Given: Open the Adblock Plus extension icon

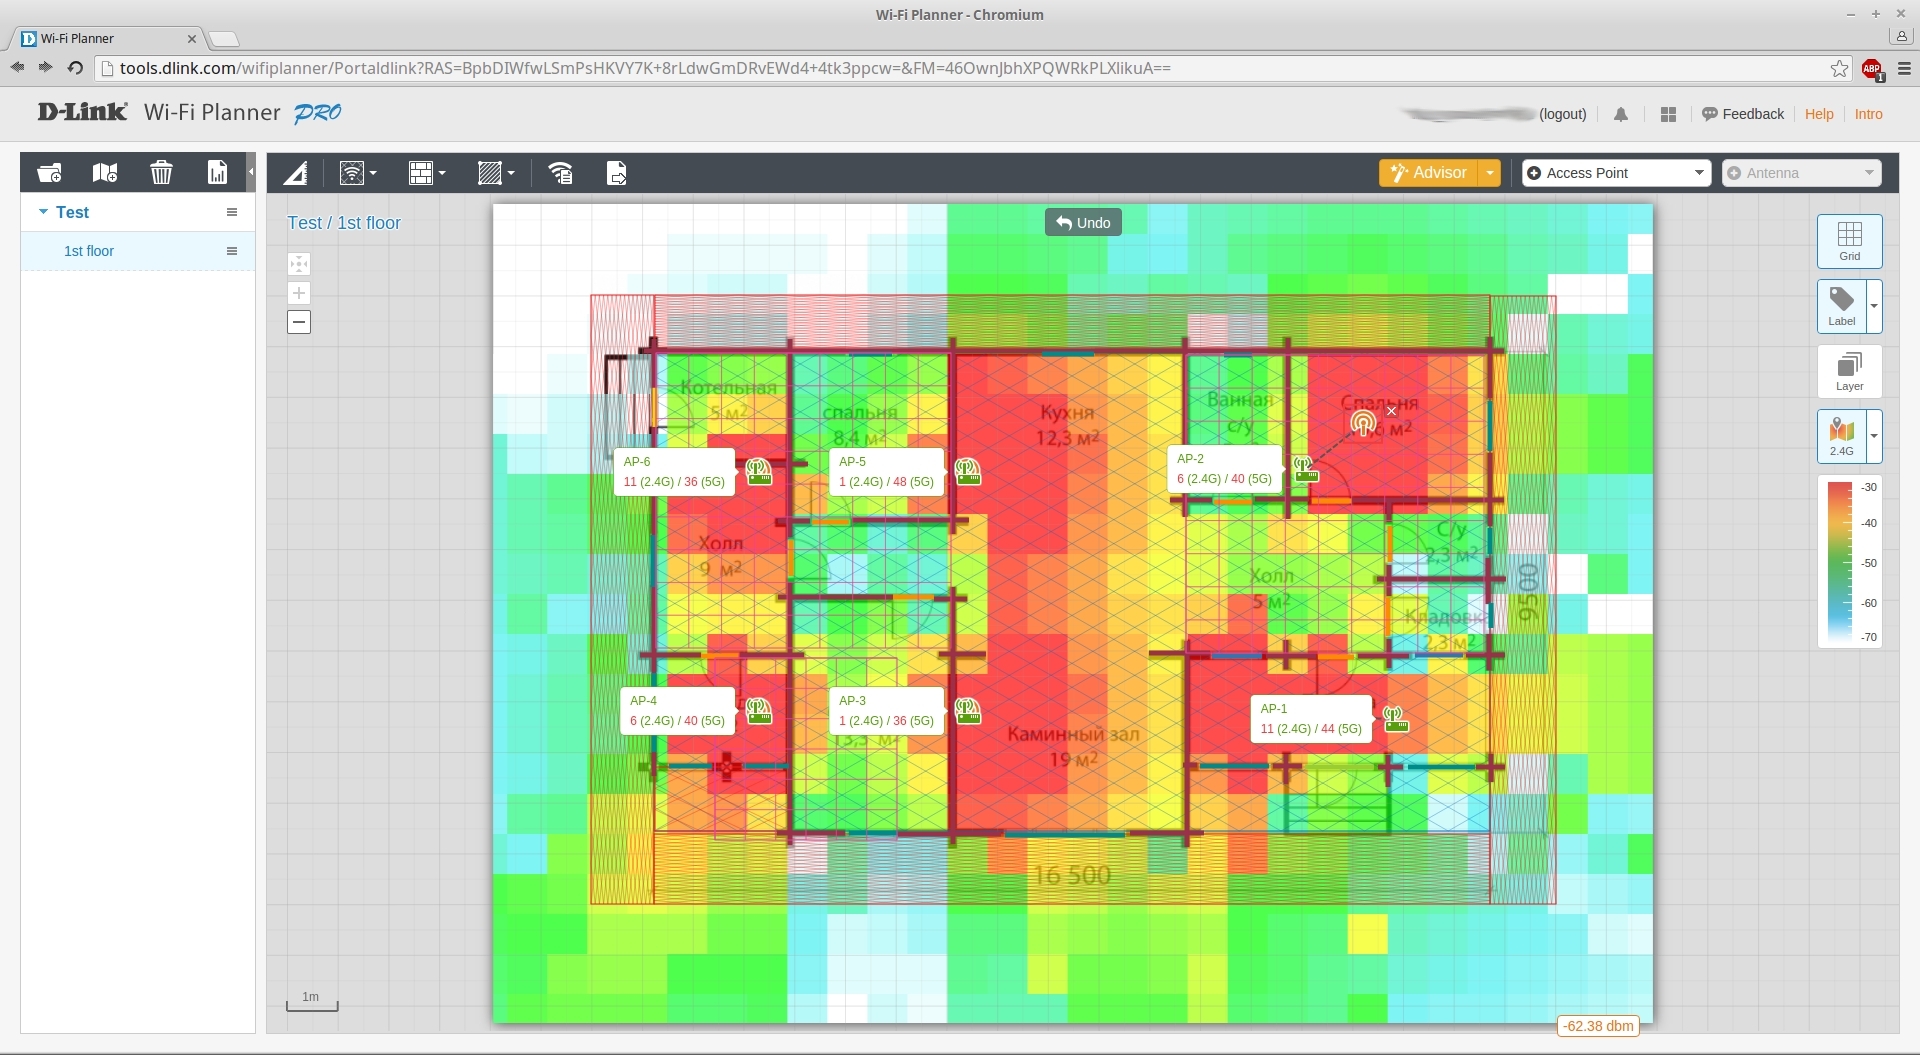Looking at the screenshot, I should click(x=1872, y=69).
